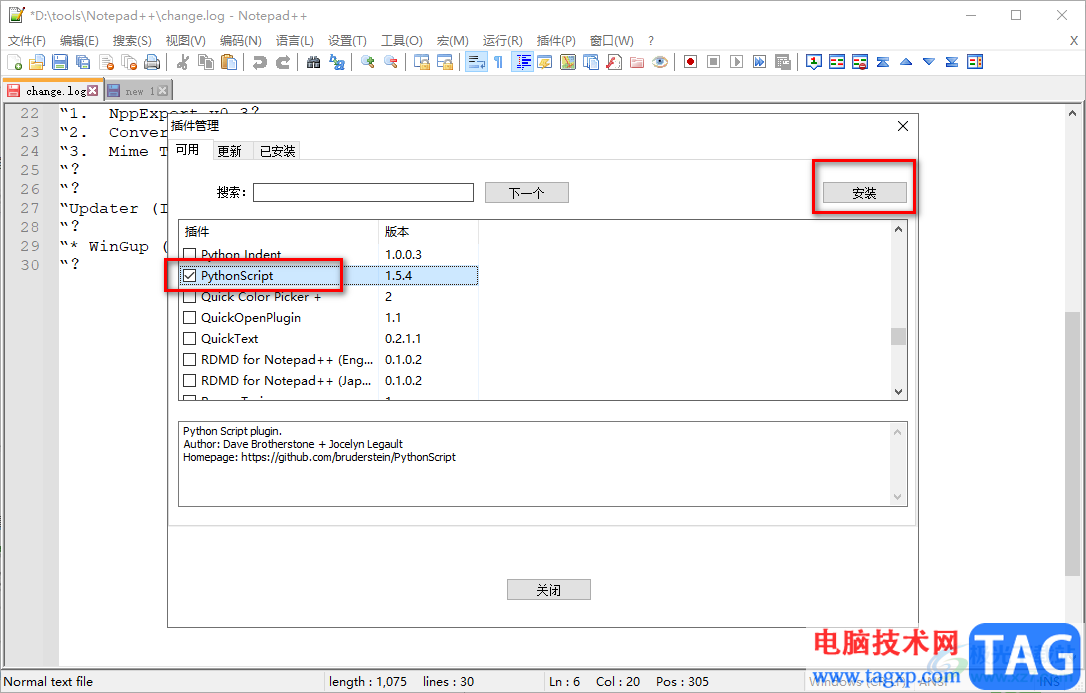Click the Document Map toolbar icon

click(568, 62)
